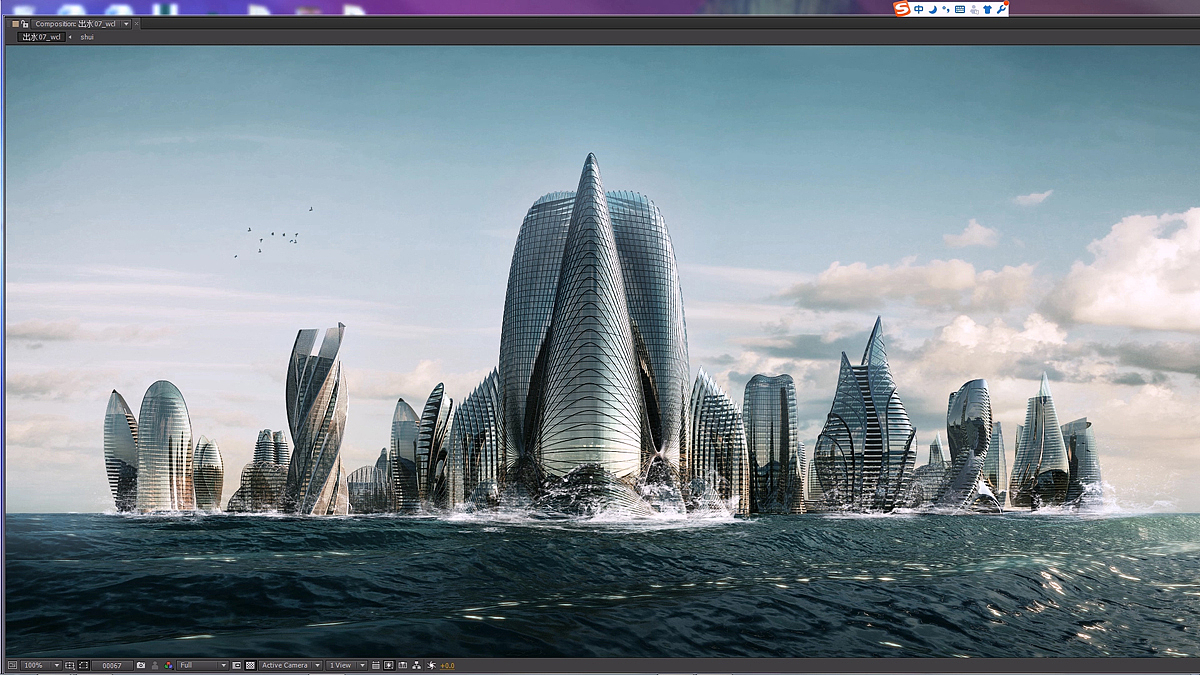This screenshot has width=1200, height=675.
Task: Click the Sogou user login icon
Action: (974, 9)
